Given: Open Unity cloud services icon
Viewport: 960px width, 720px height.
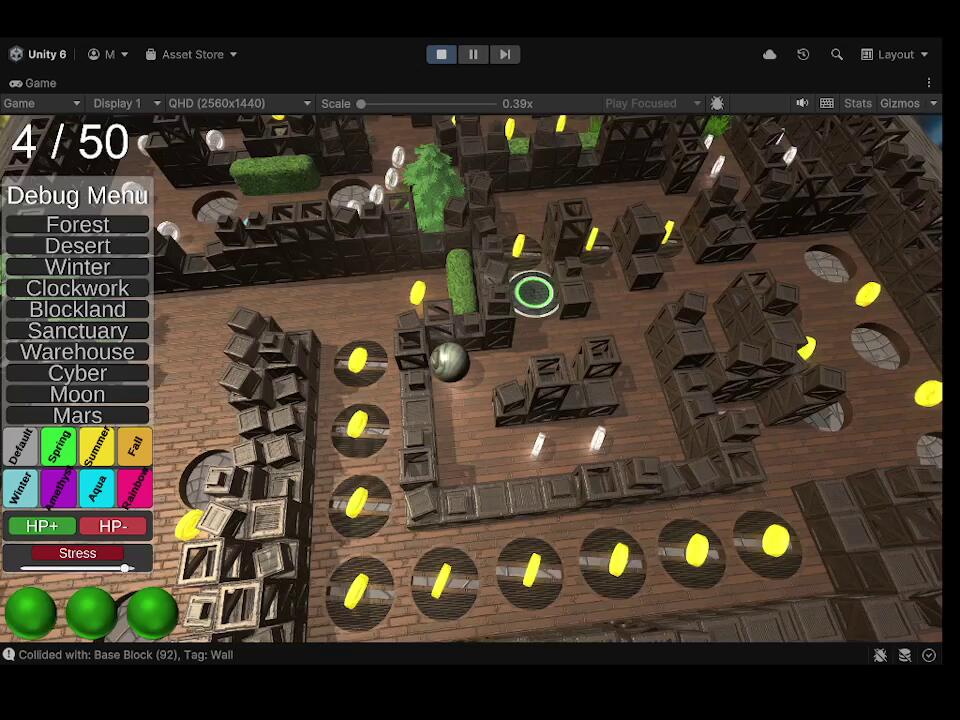Looking at the screenshot, I should 769,54.
